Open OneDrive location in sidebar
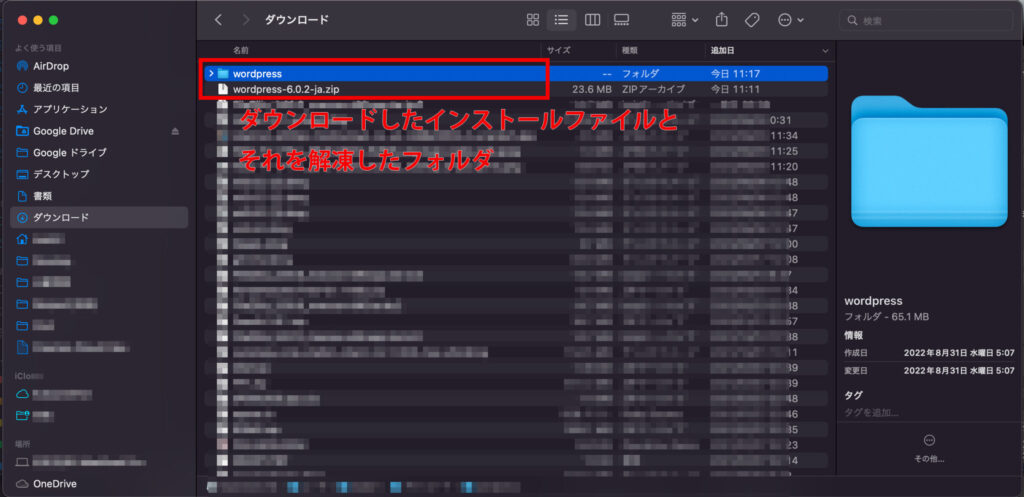This screenshot has width=1024, height=497. click(55, 484)
